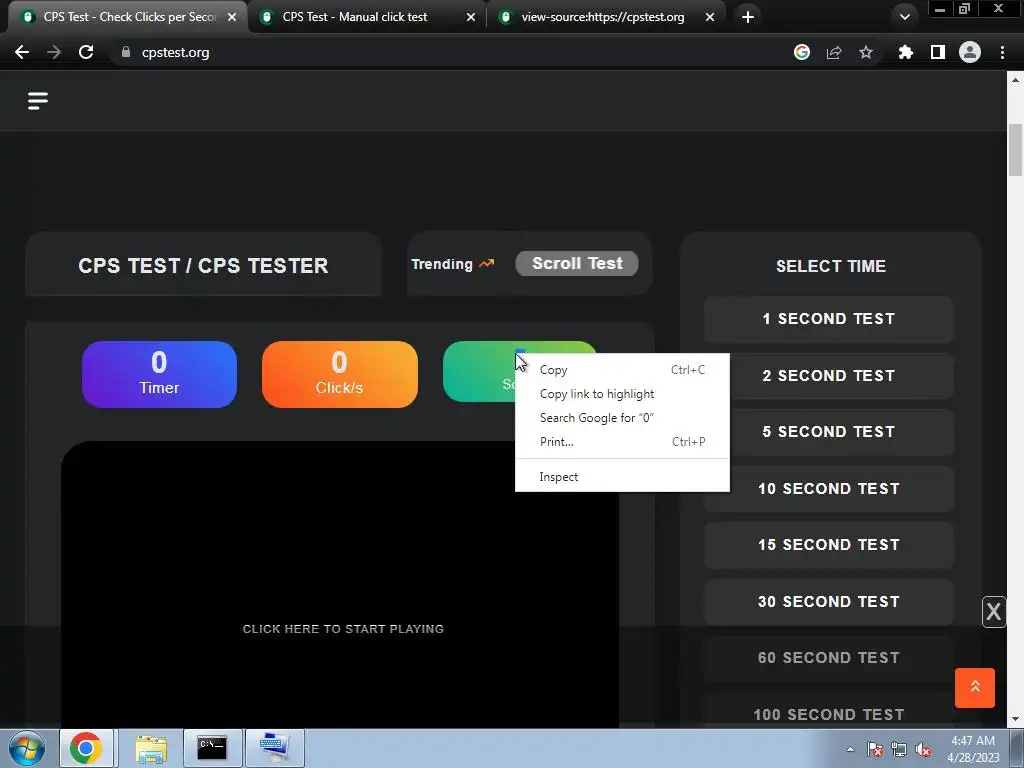Click the purple Timer counter card
This screenshot has height=768, width=1024.
point(159,374)
